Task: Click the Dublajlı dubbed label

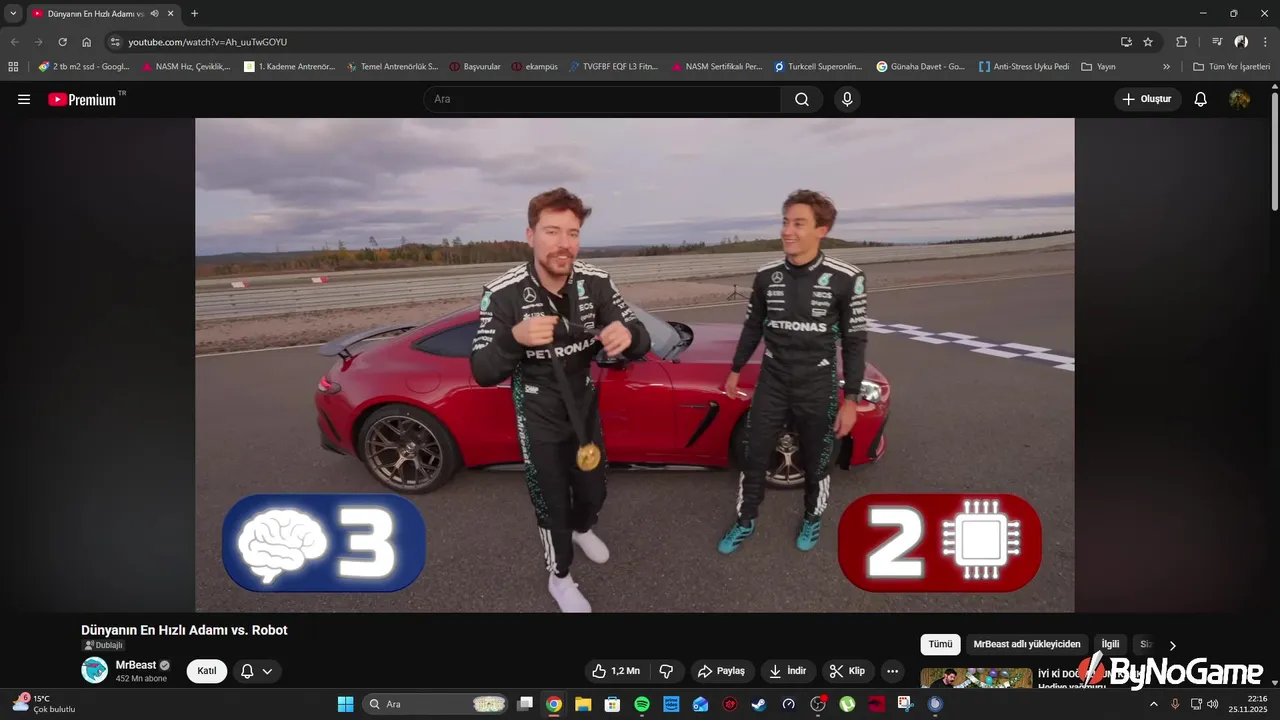Action: click(x=103, y=645)
